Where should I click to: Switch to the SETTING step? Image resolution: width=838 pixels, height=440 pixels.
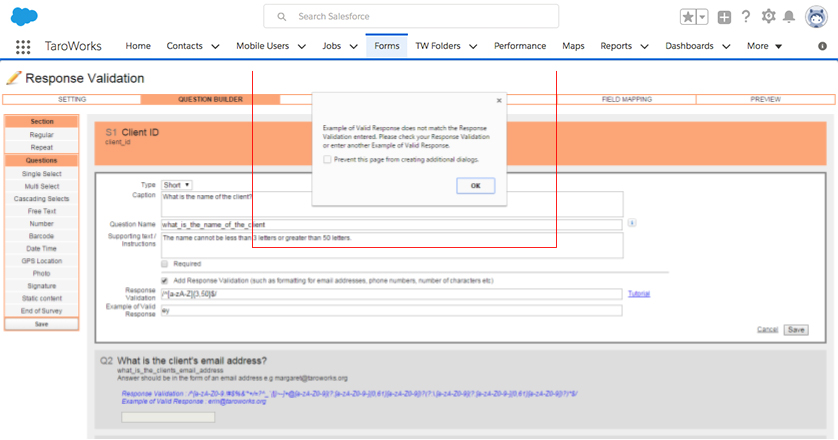(72, 99)
